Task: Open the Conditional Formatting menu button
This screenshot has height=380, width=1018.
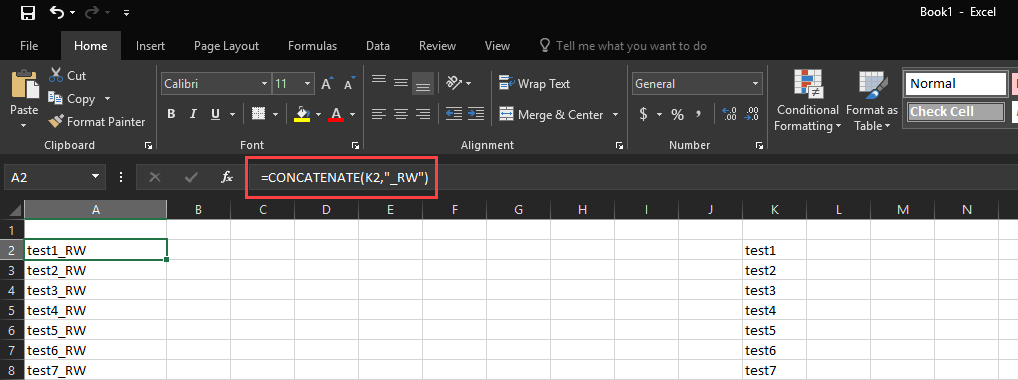Action: pos(808,101)
